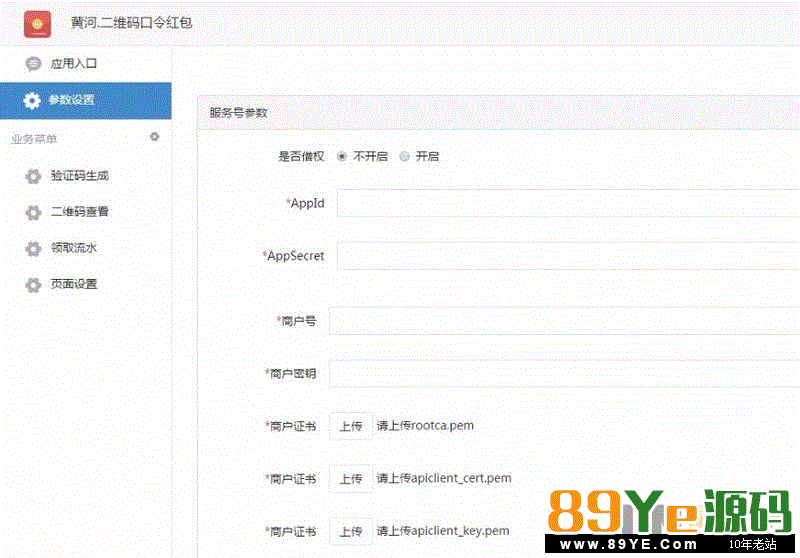Screen dimensions: 800x558
Task: Click gear icon next to 页面设置
Action: click(33, 285)
